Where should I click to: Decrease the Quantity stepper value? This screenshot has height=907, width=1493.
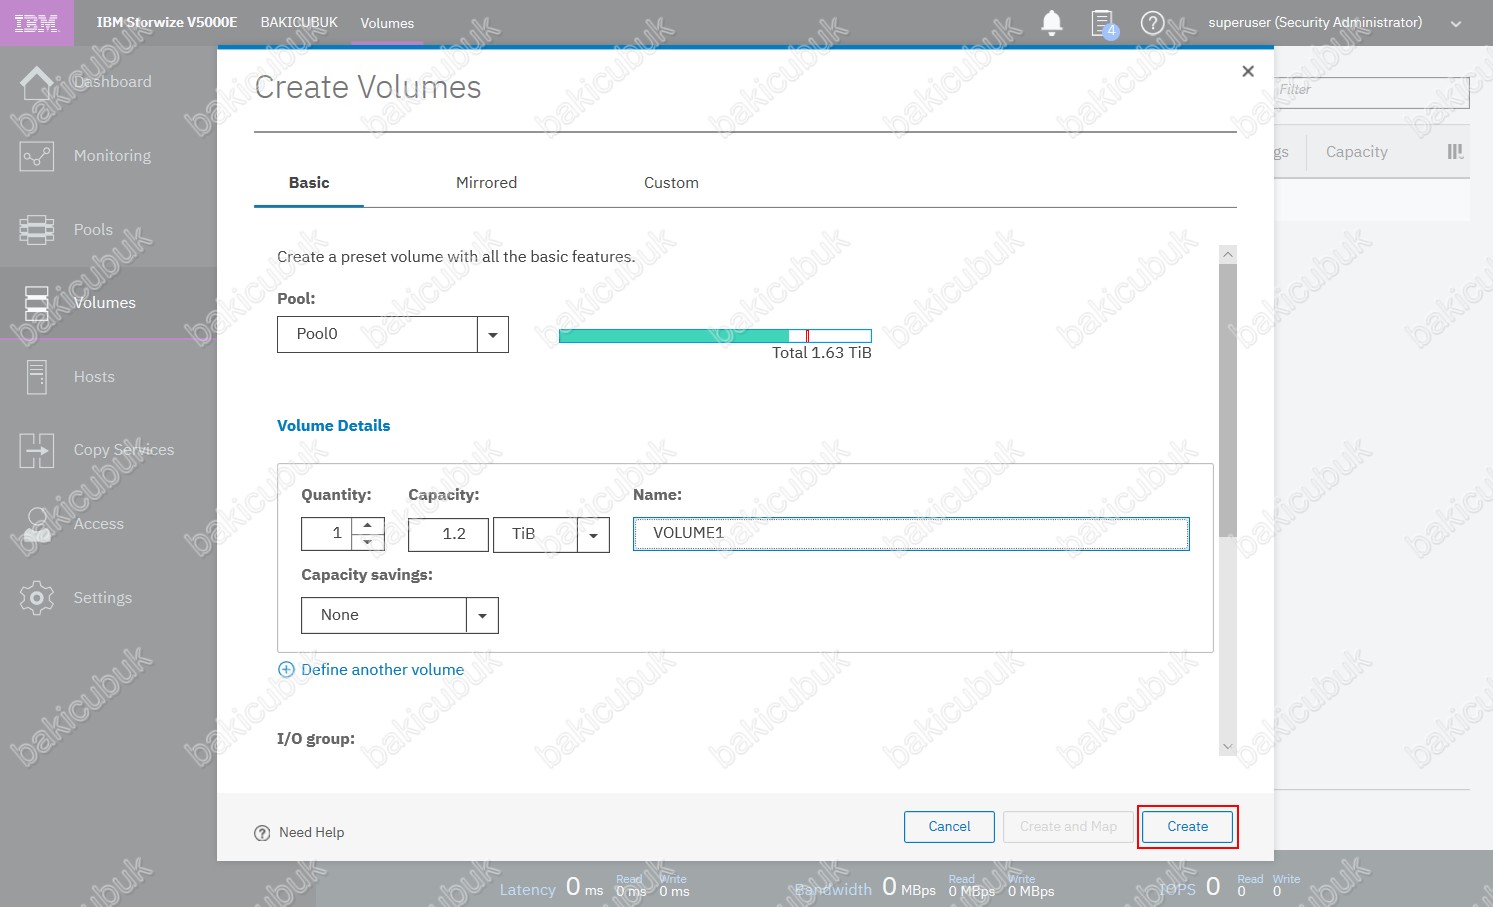point(368,543)
